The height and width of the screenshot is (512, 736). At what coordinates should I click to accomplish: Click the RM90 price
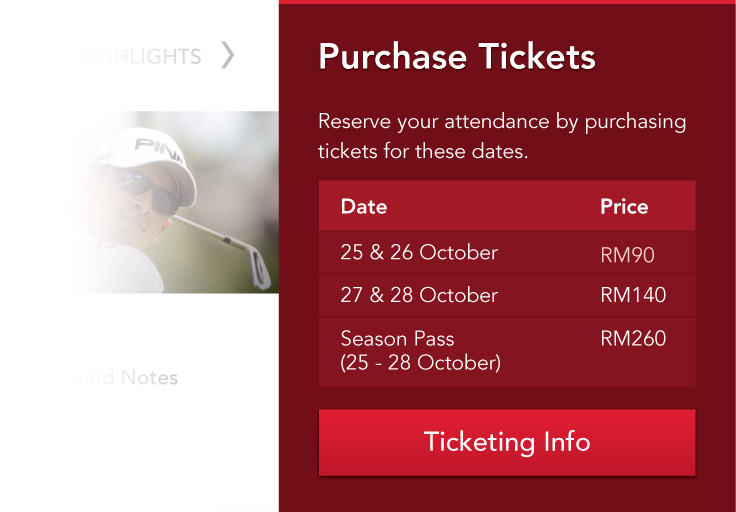click(627, 255)
